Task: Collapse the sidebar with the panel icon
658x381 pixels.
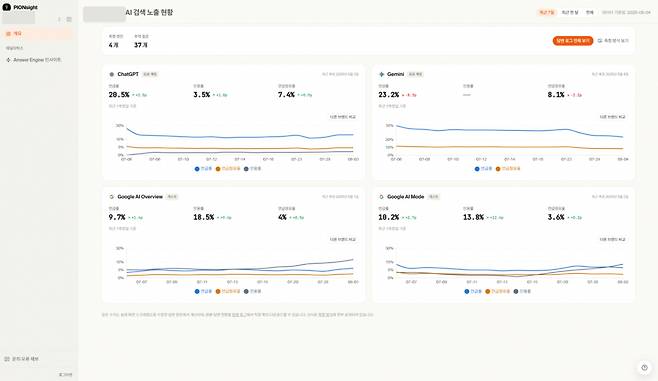Action: coord(69,19)
